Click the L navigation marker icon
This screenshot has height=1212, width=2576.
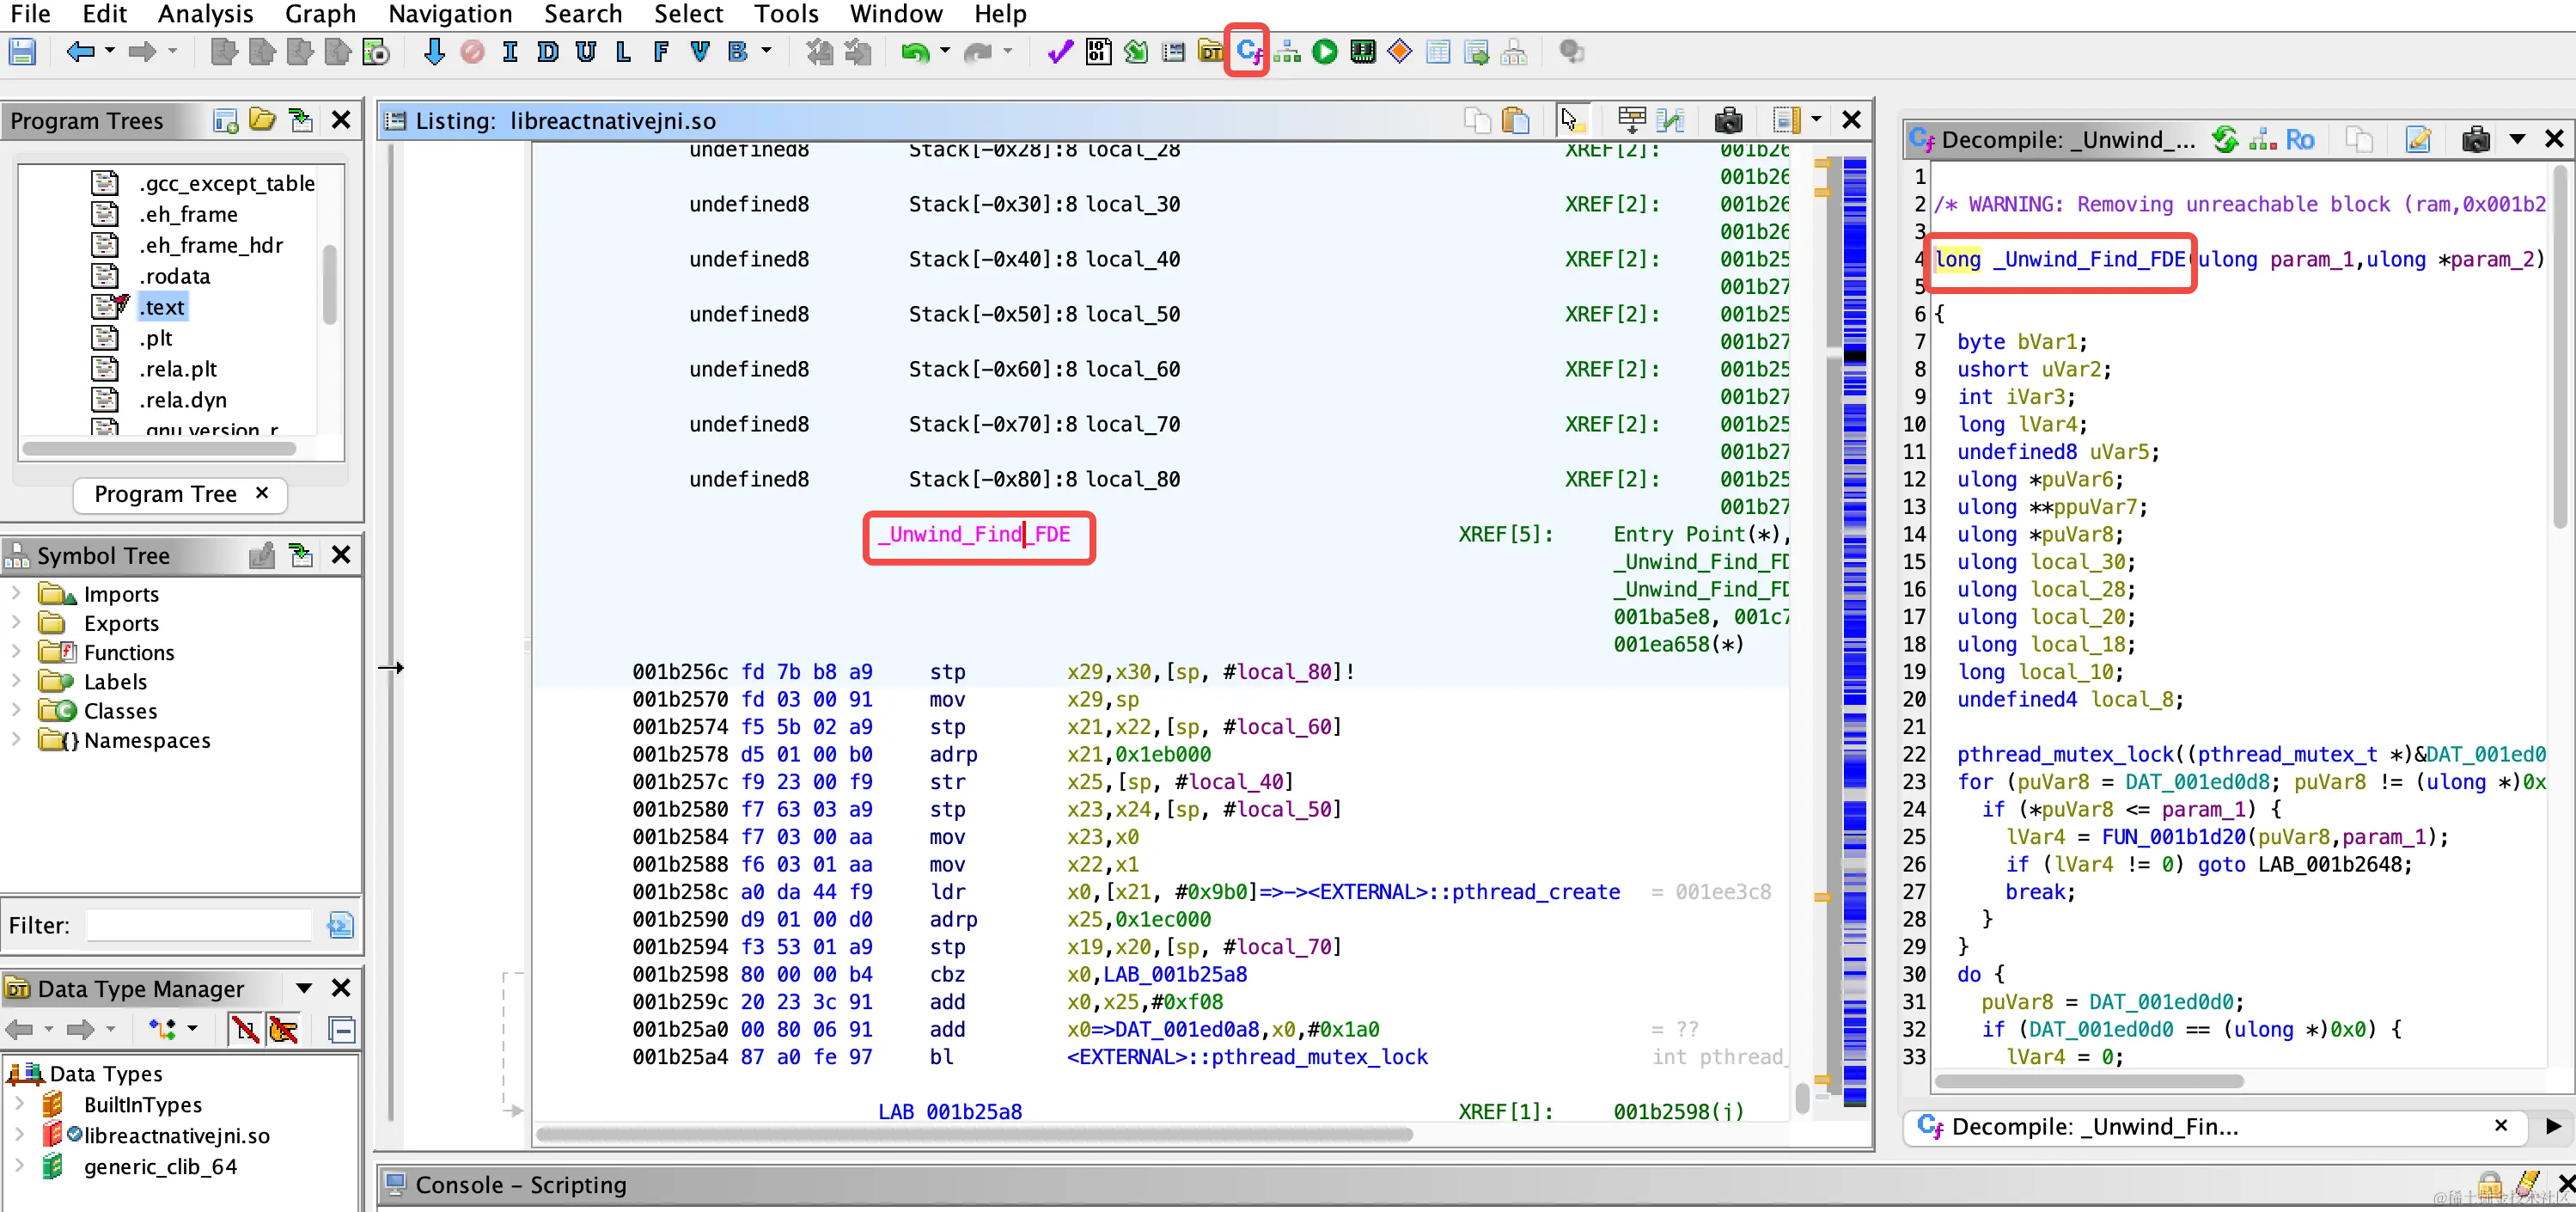tap(623, 52)
